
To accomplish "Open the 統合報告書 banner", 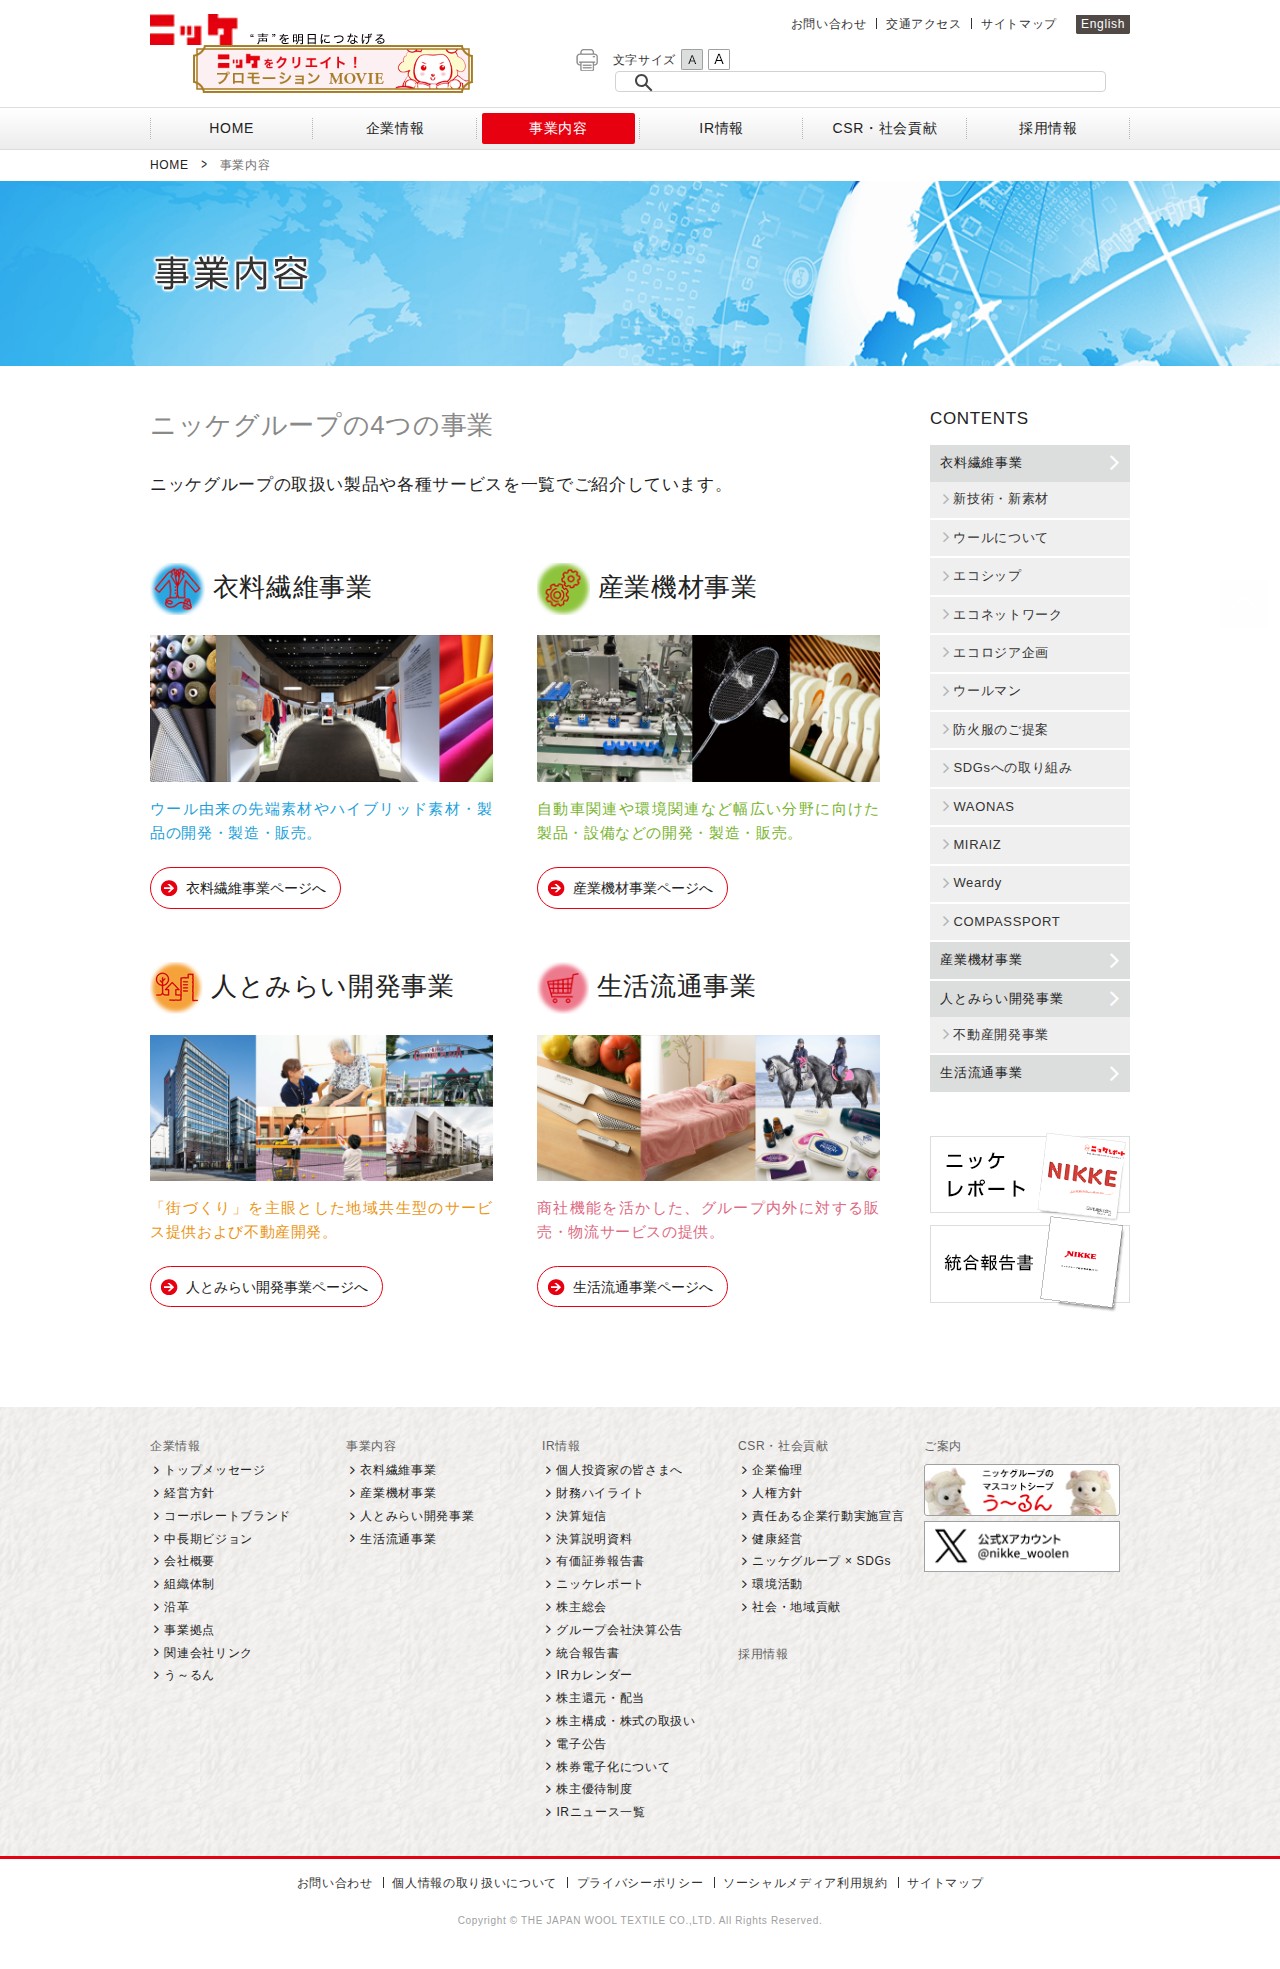I will click(x=1030, y=1264).
